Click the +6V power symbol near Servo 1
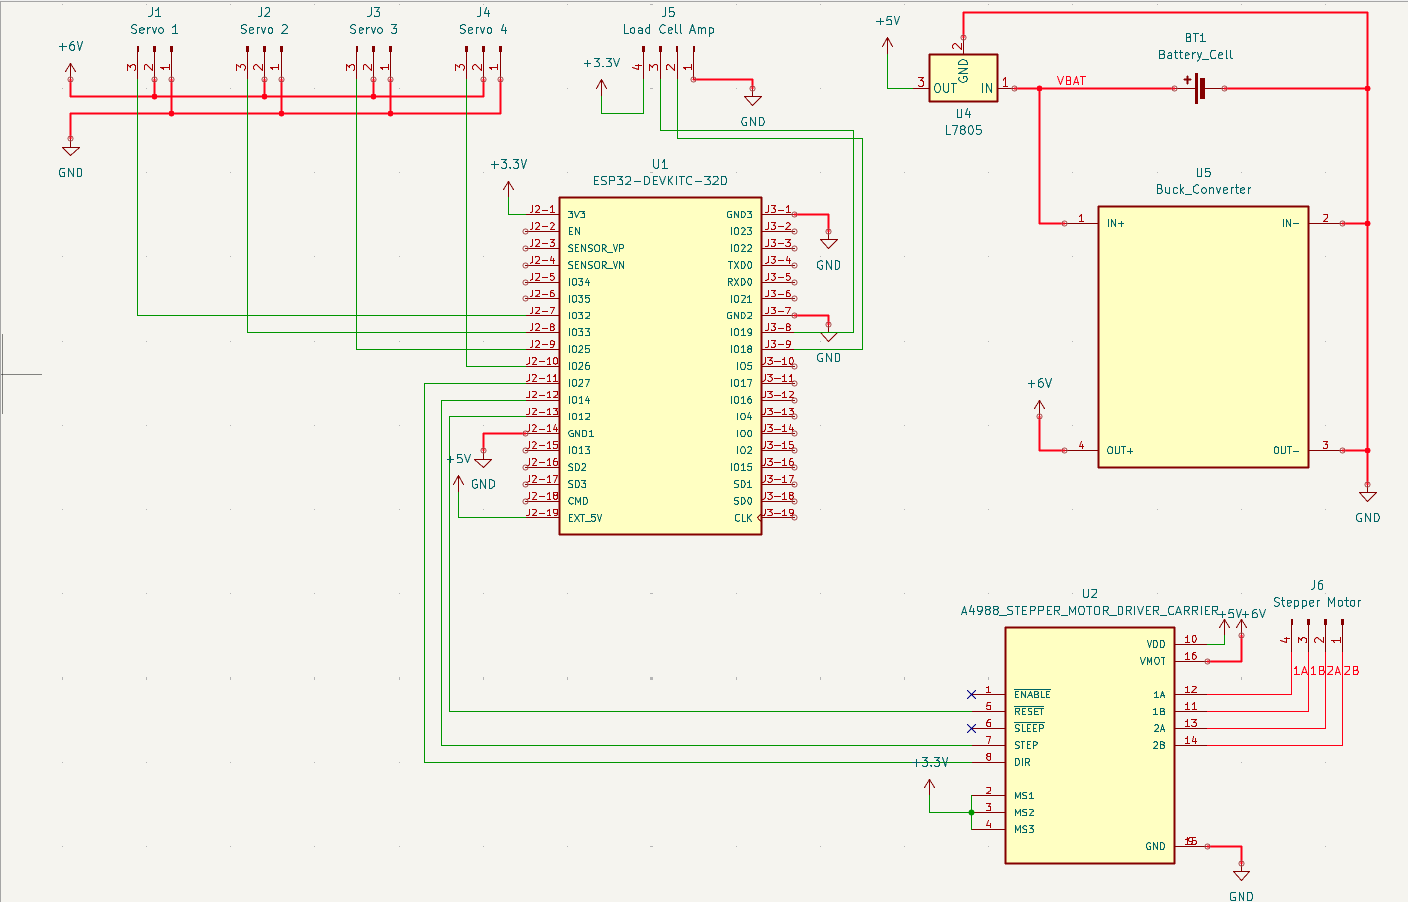The width and height of the screenshot is (1408, 902). [70, 70]
